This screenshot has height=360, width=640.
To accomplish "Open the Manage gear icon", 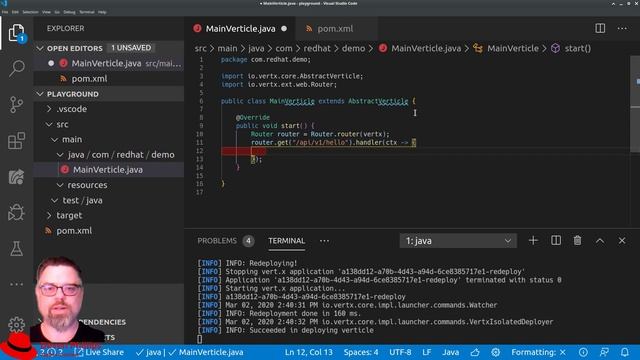I will coord(16,324).
